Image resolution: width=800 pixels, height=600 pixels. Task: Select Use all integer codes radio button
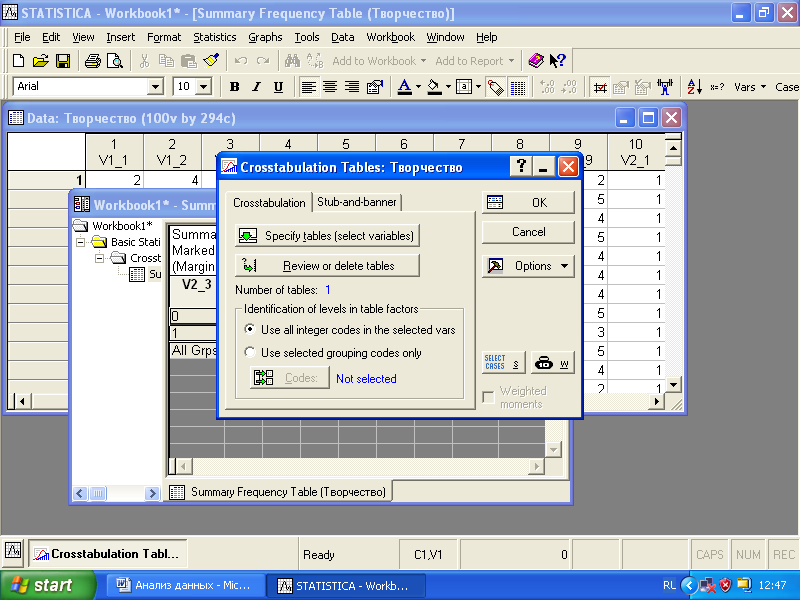pos(249,330)
